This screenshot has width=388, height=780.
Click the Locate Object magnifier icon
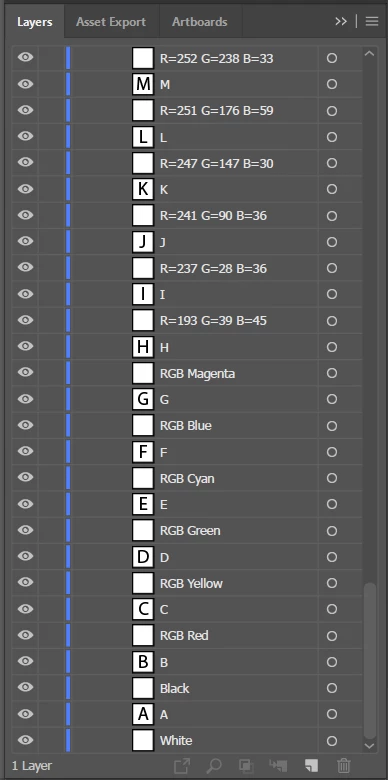click(x=213, y=766)
